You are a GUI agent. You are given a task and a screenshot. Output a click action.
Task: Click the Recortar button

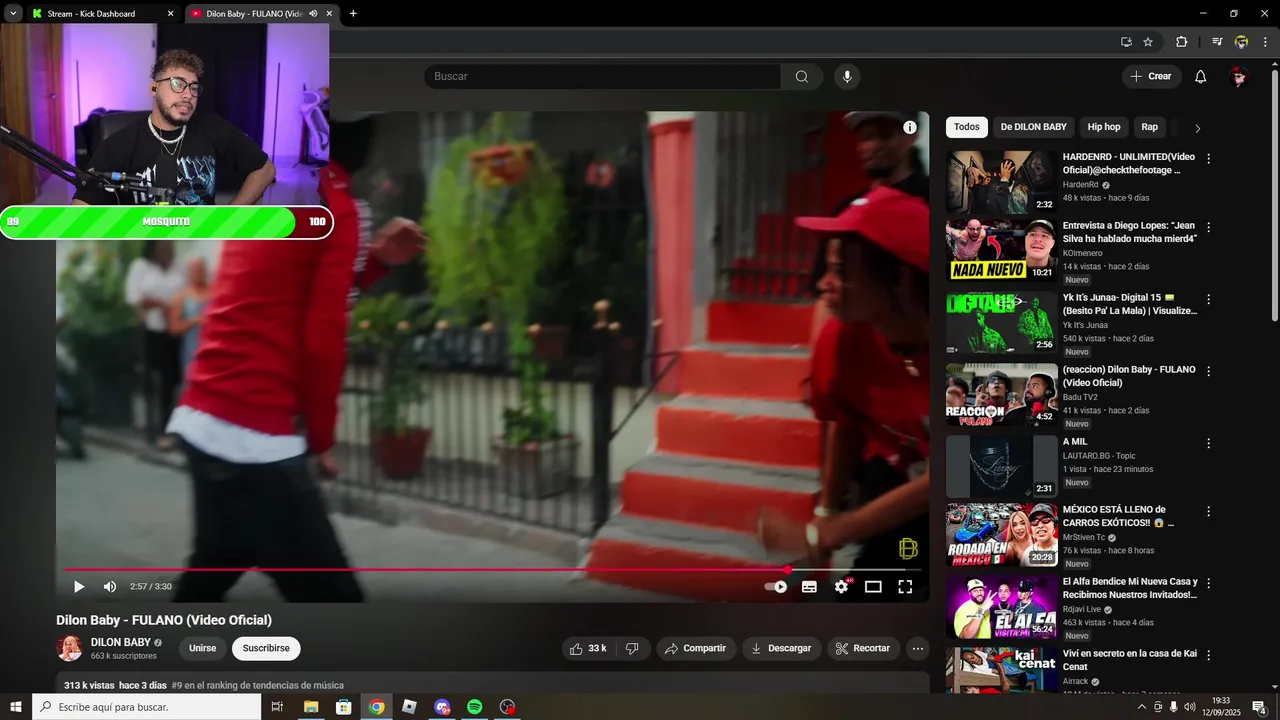[x=863, y=648]
